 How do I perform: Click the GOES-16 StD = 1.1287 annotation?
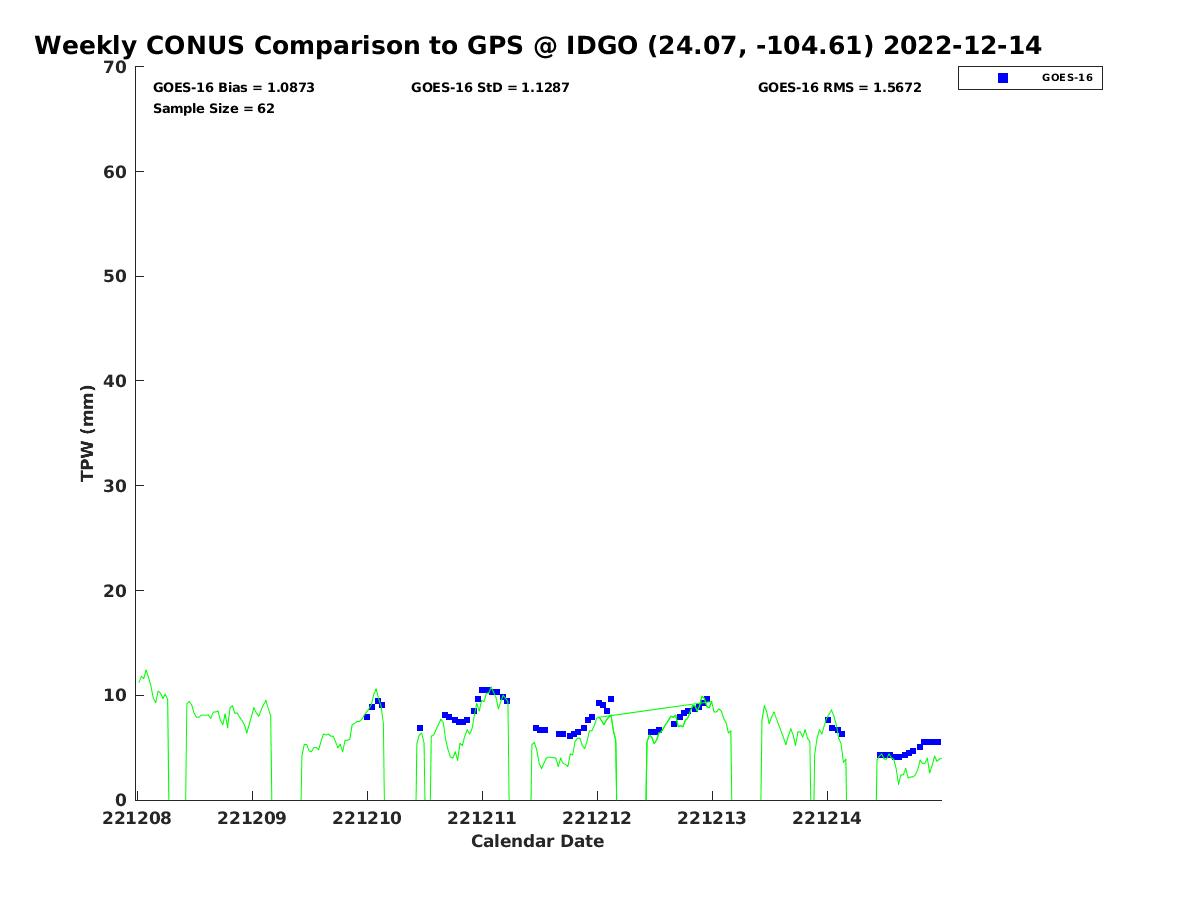(x=490, y=88)
